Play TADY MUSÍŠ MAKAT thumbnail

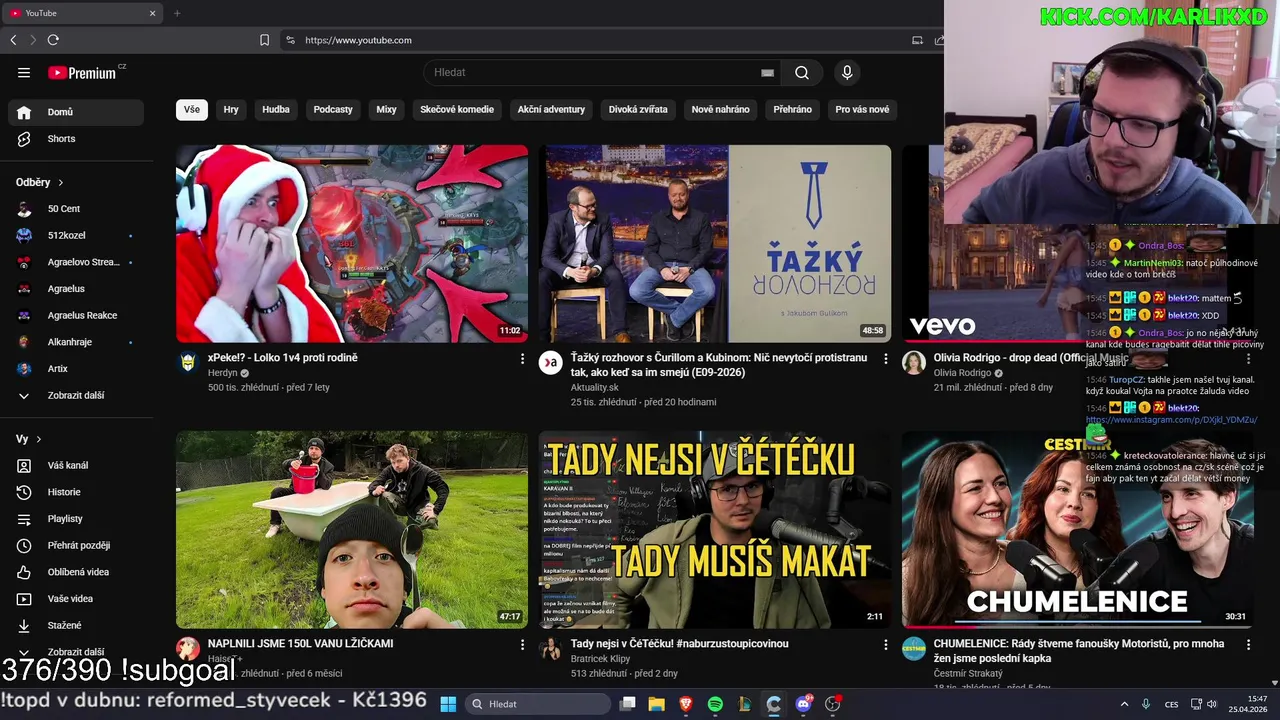coord(715,530)
